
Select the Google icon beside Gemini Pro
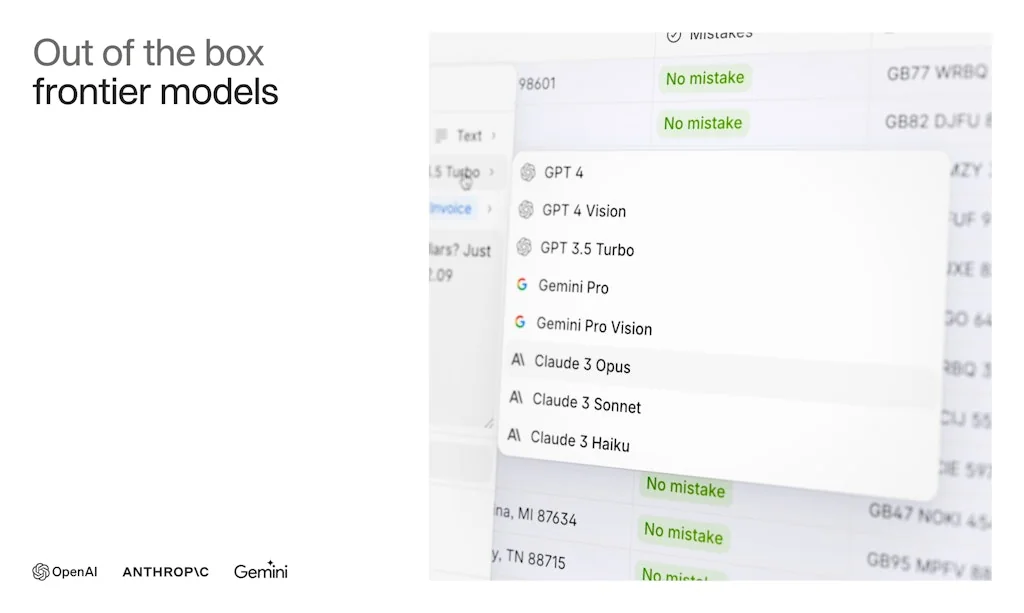click(x=521, y=284)
